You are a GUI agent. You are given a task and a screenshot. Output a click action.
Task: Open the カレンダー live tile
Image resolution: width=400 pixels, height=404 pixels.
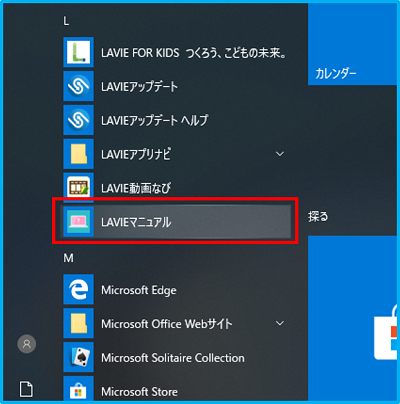353,44
